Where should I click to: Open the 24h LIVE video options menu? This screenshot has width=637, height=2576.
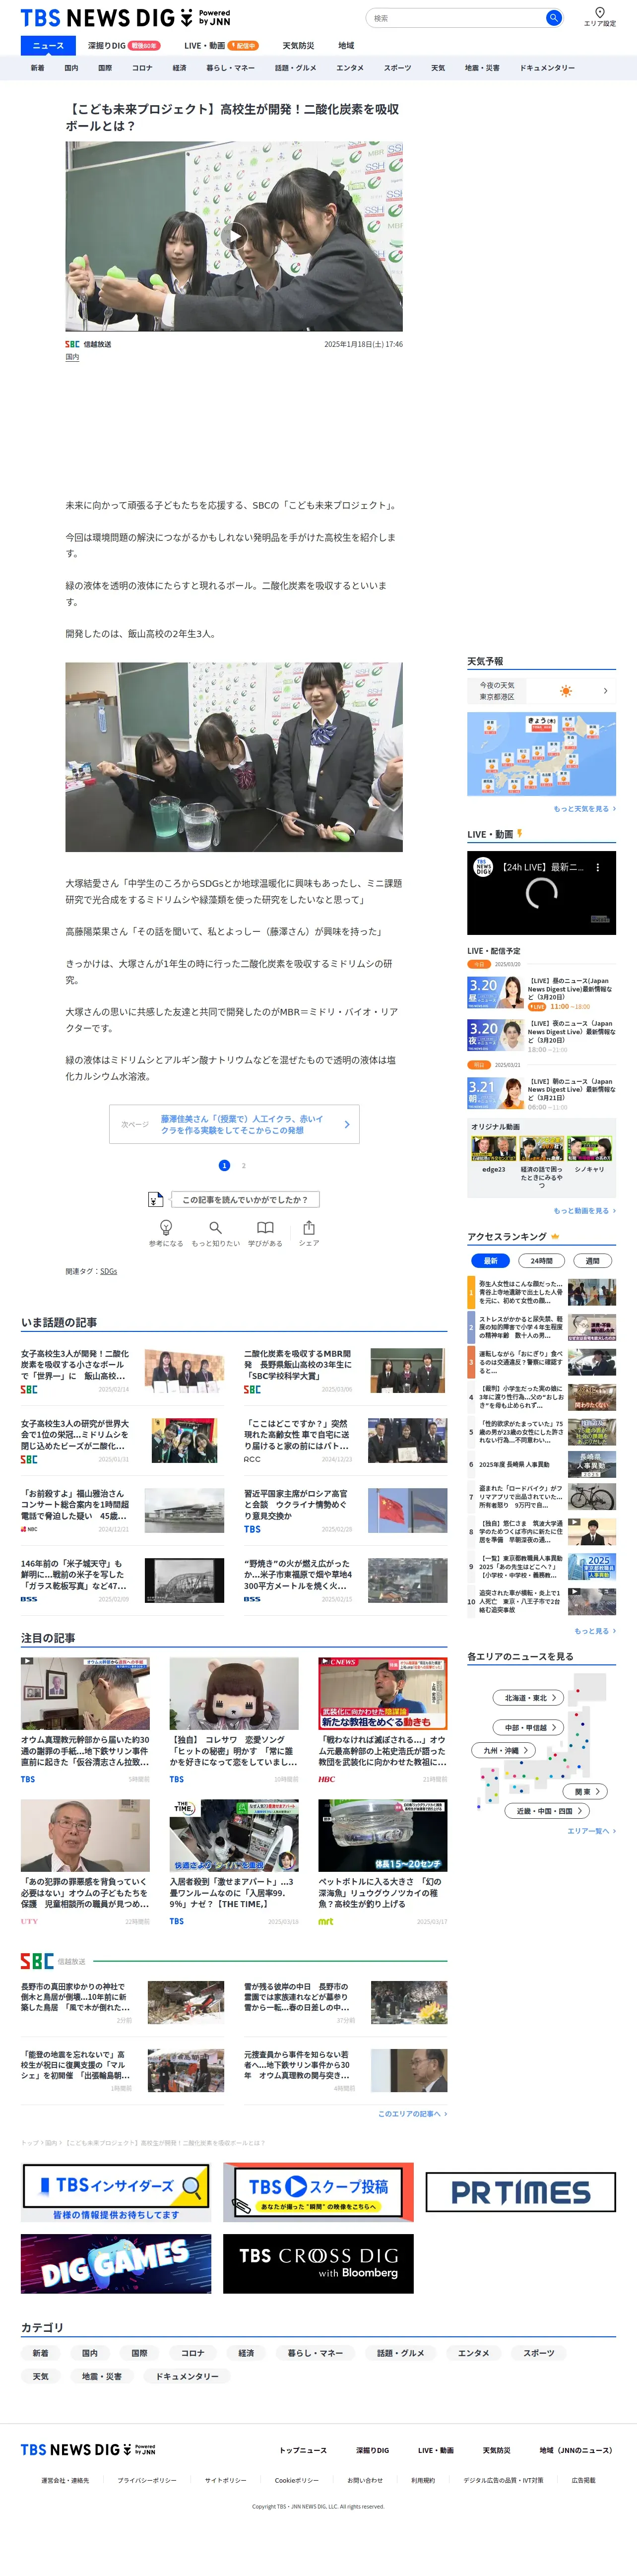click(598, 867)
